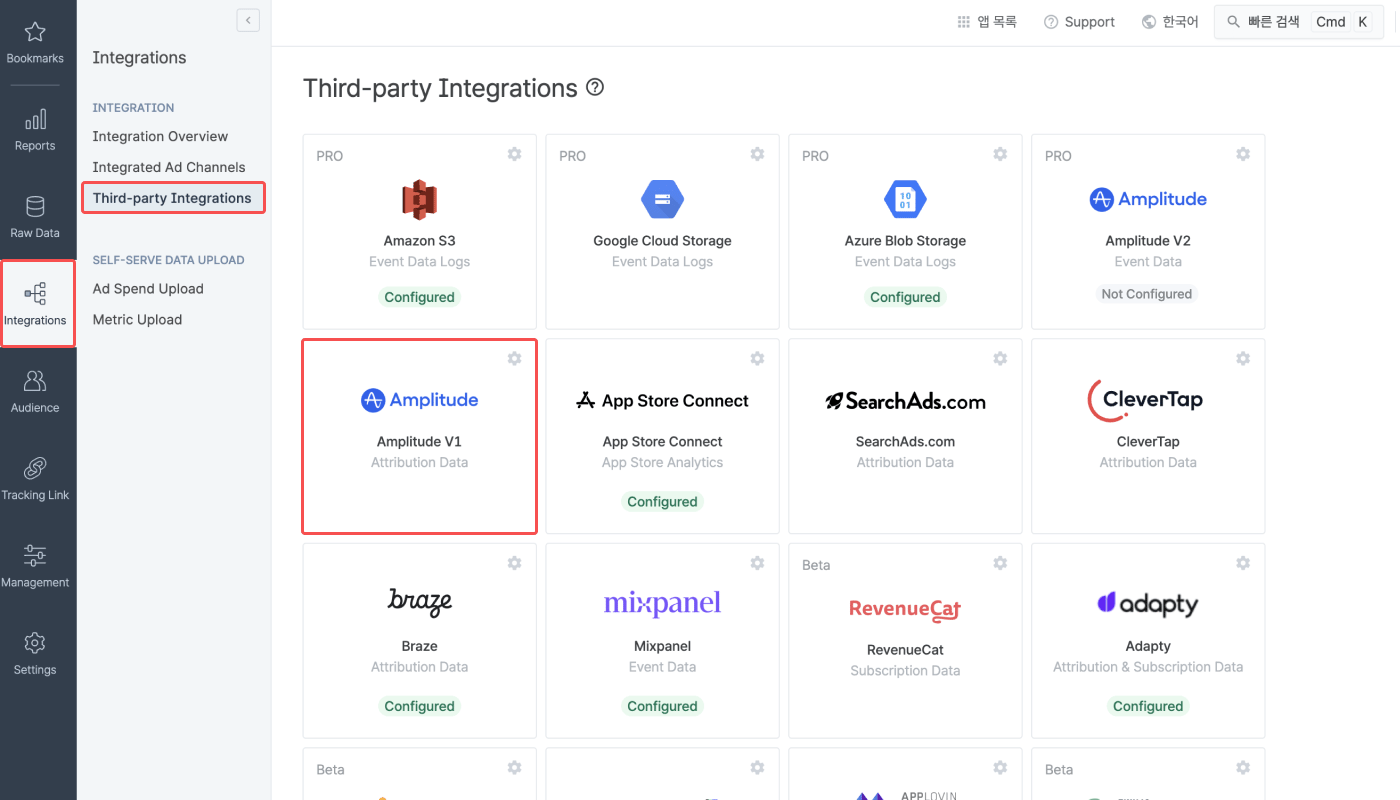Click Not Configured badge on Amplitude V2
The image size is (1400, 800).
pos(1147,294)
